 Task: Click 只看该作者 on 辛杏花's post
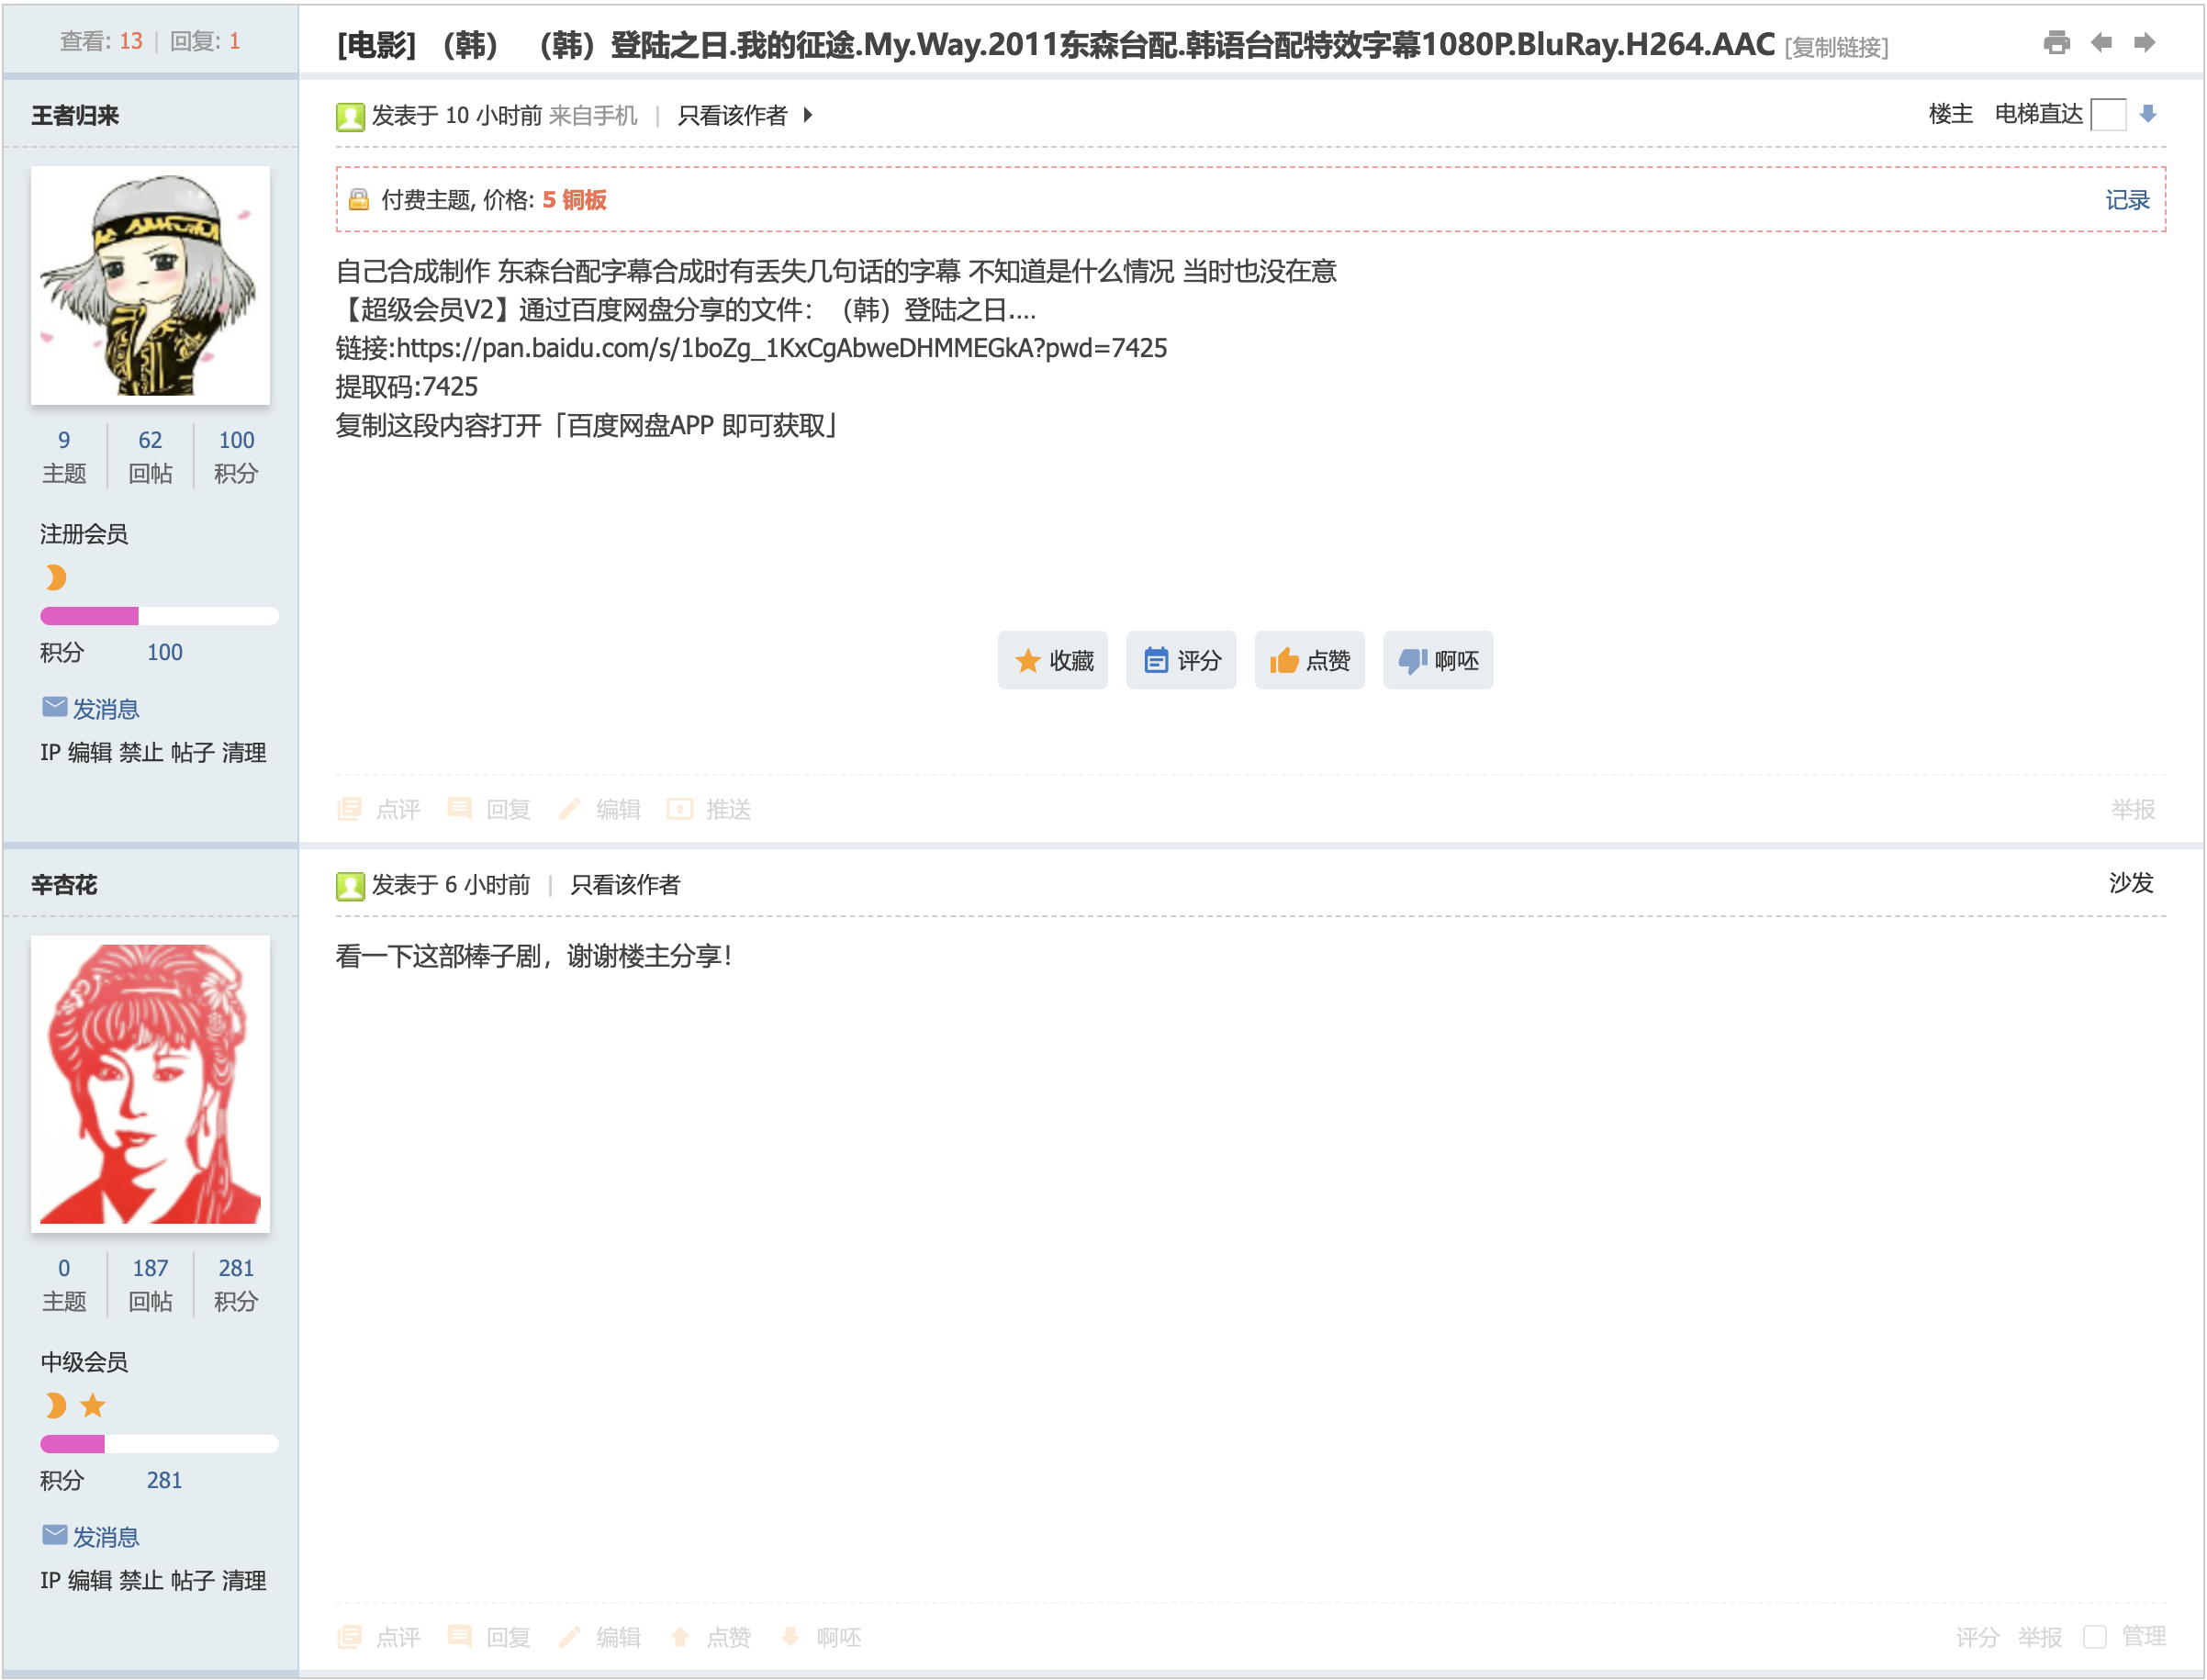(x=624, y=884)
